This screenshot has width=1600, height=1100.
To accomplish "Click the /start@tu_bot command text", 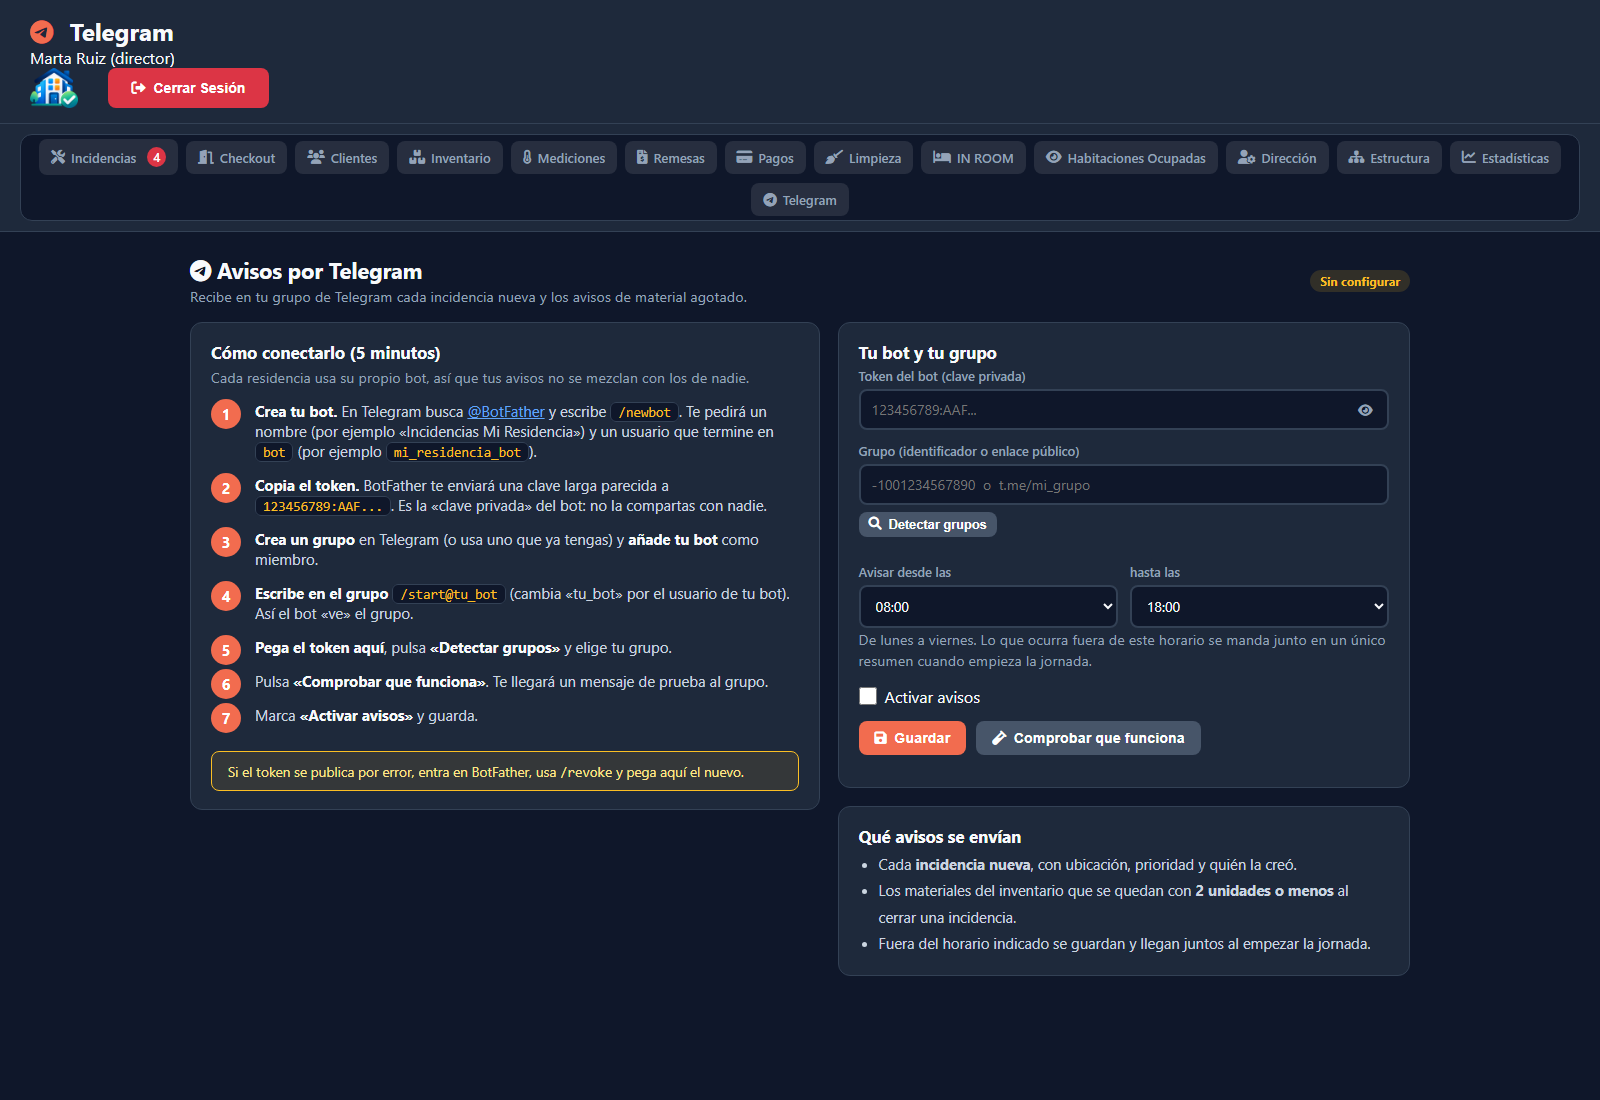I will coord(449,594).
